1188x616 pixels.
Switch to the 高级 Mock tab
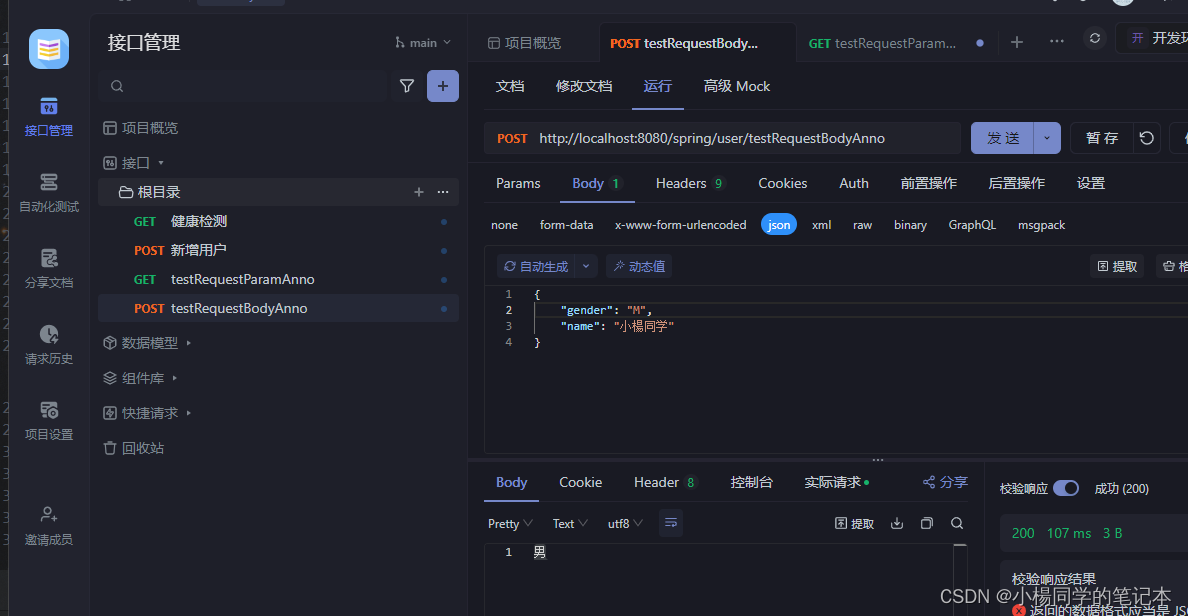pos(736,86)
